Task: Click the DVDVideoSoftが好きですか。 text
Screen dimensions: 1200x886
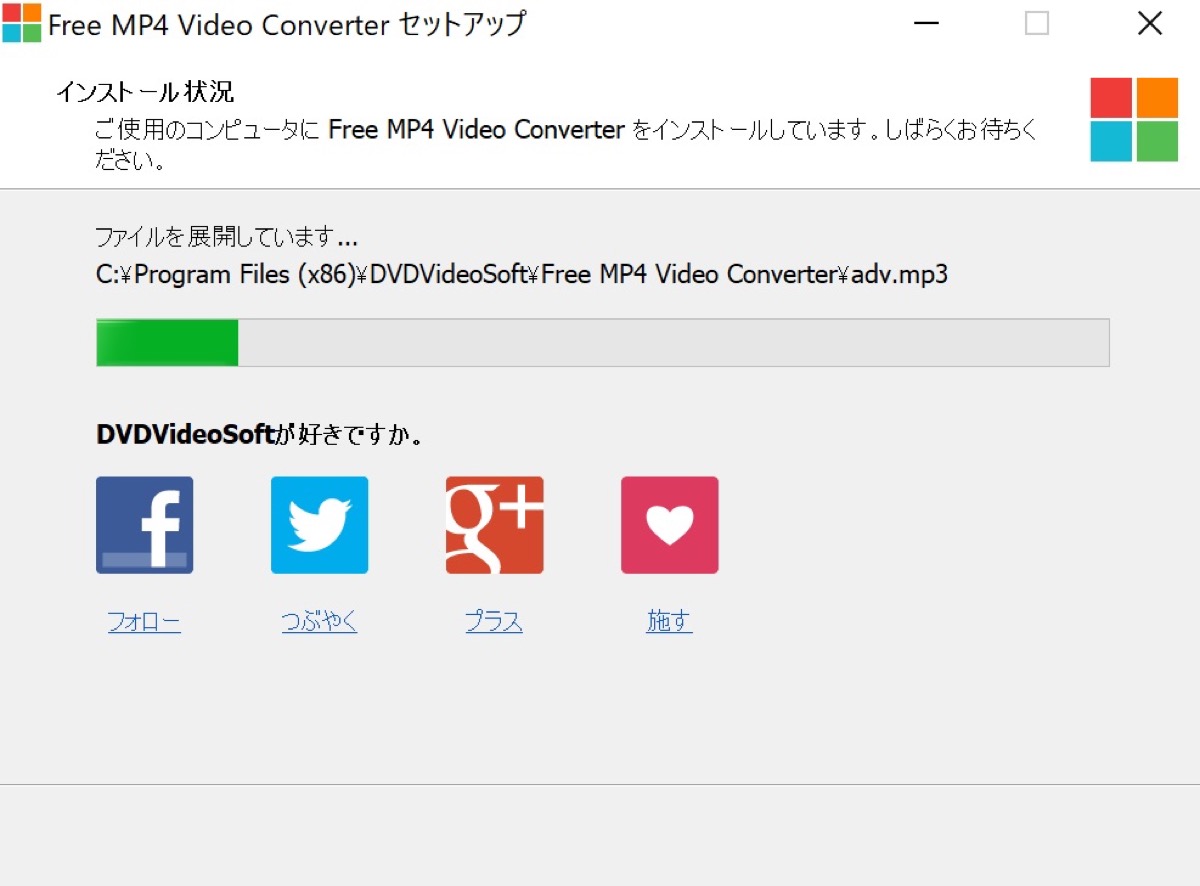Action: point(260,436)
